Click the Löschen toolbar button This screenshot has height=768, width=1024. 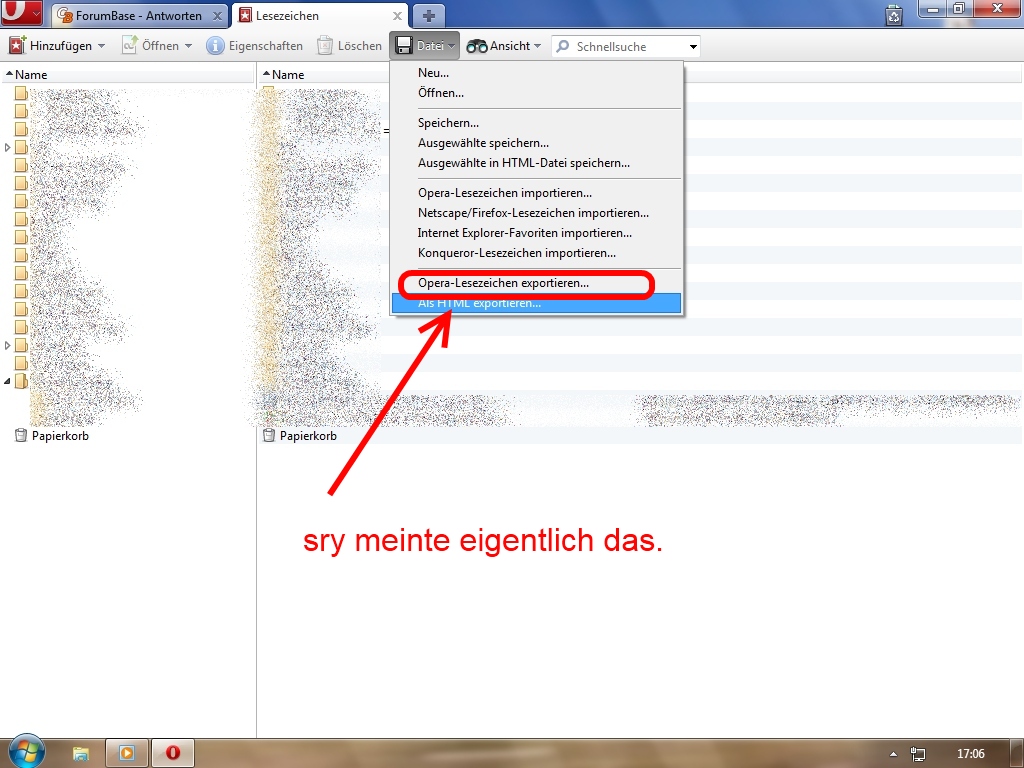(349, 46)
